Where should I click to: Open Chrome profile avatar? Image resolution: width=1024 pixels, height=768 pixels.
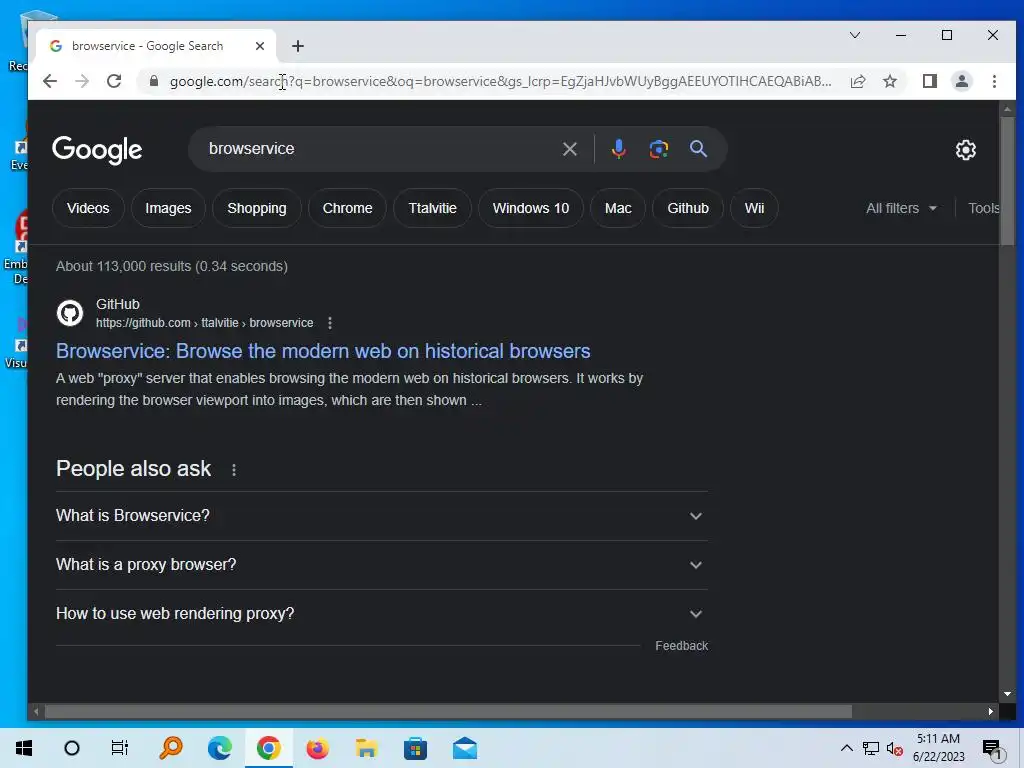coord(961,81)
